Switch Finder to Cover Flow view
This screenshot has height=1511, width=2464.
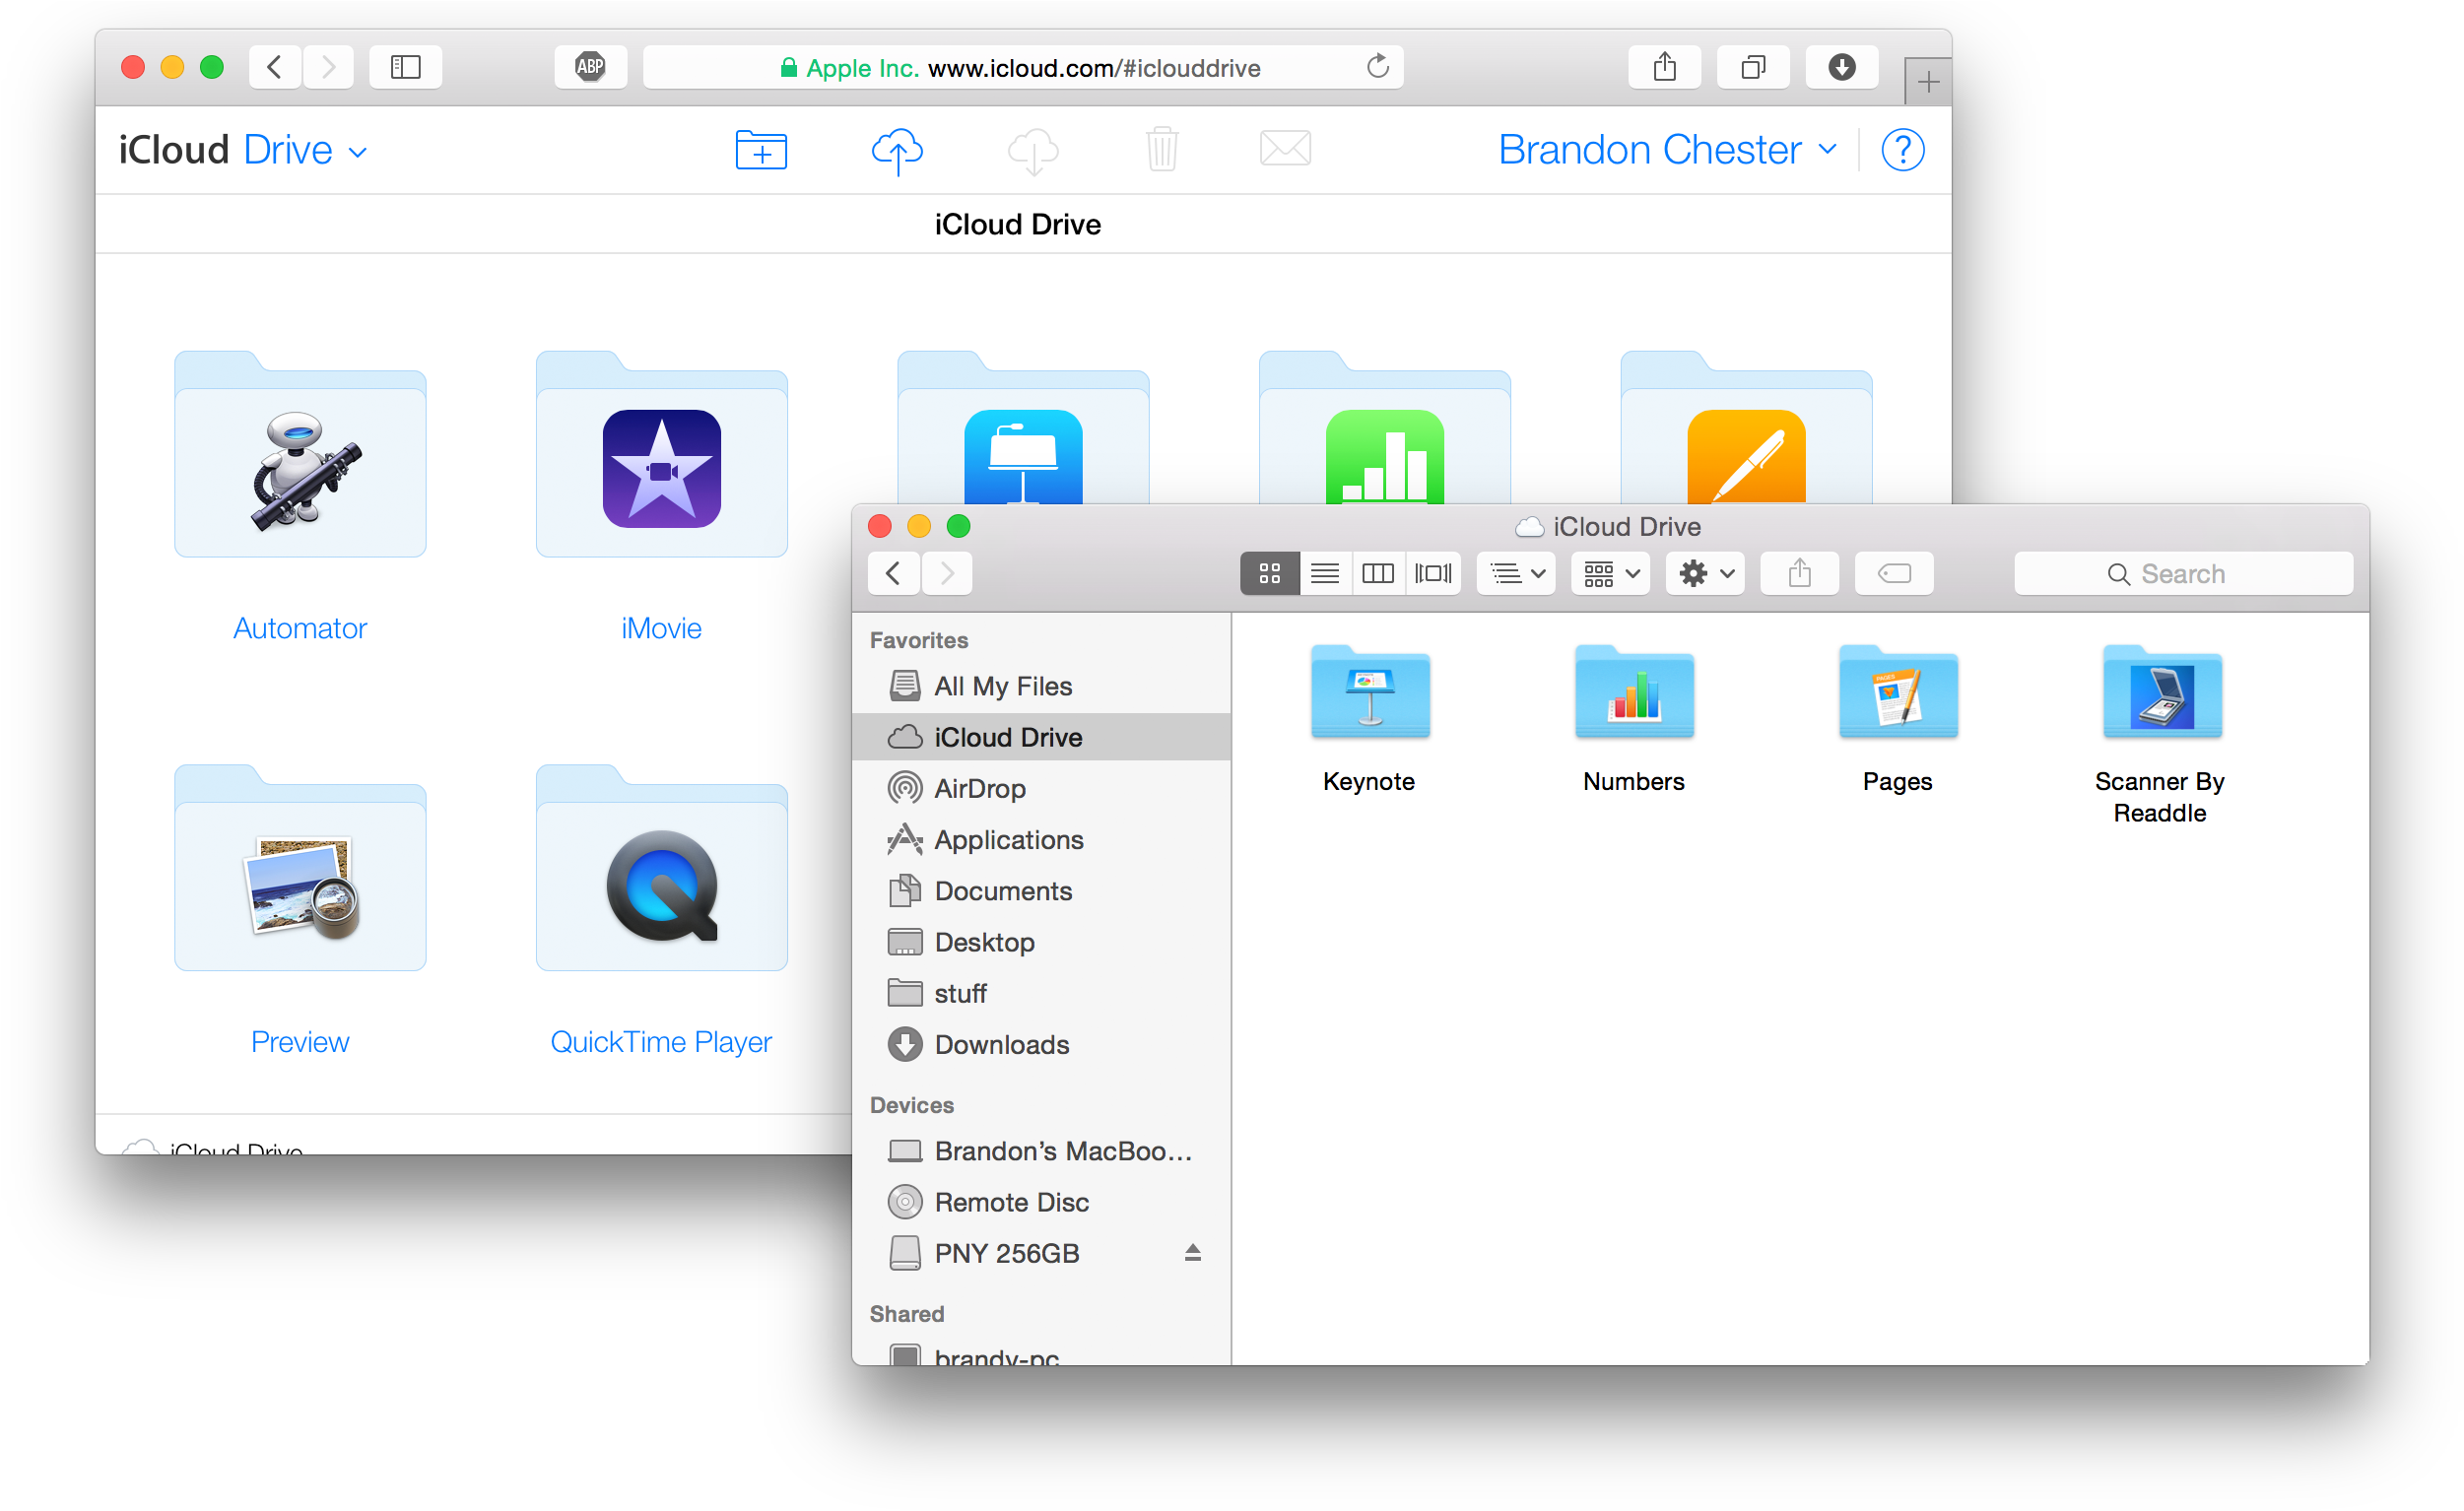pyautogui.click(x=1433, y=574)
